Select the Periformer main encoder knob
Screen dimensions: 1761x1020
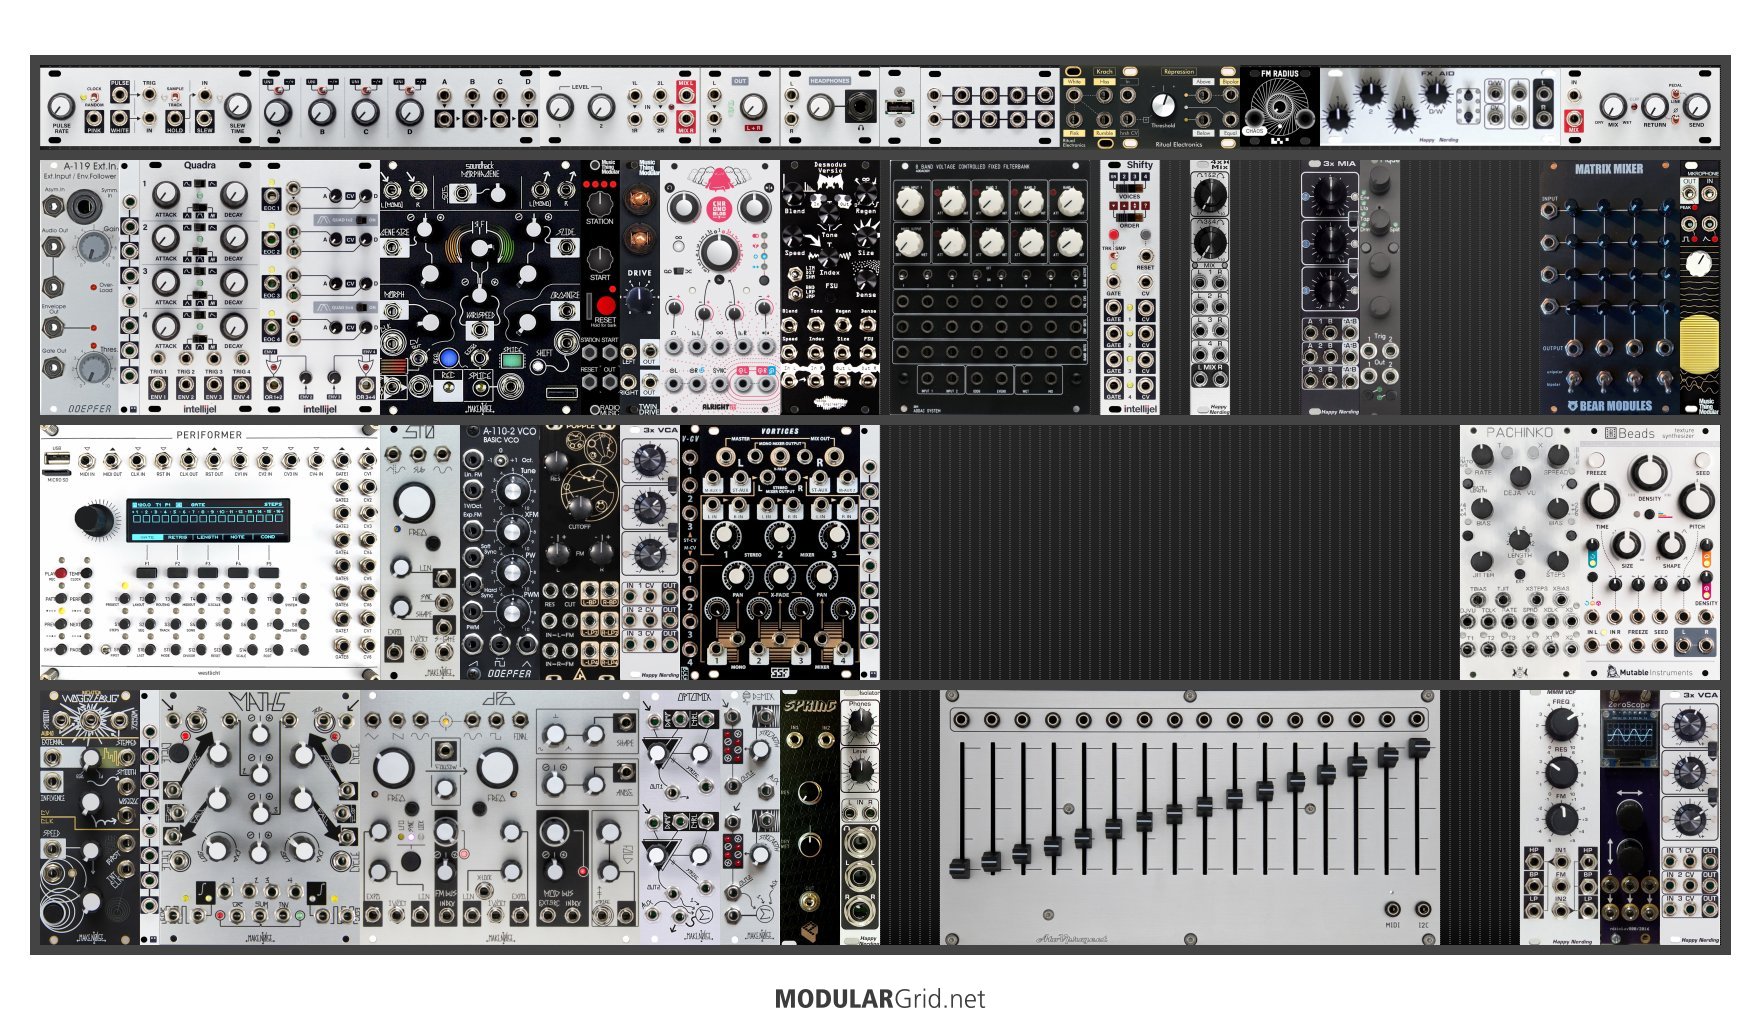[x=95, y=519]
